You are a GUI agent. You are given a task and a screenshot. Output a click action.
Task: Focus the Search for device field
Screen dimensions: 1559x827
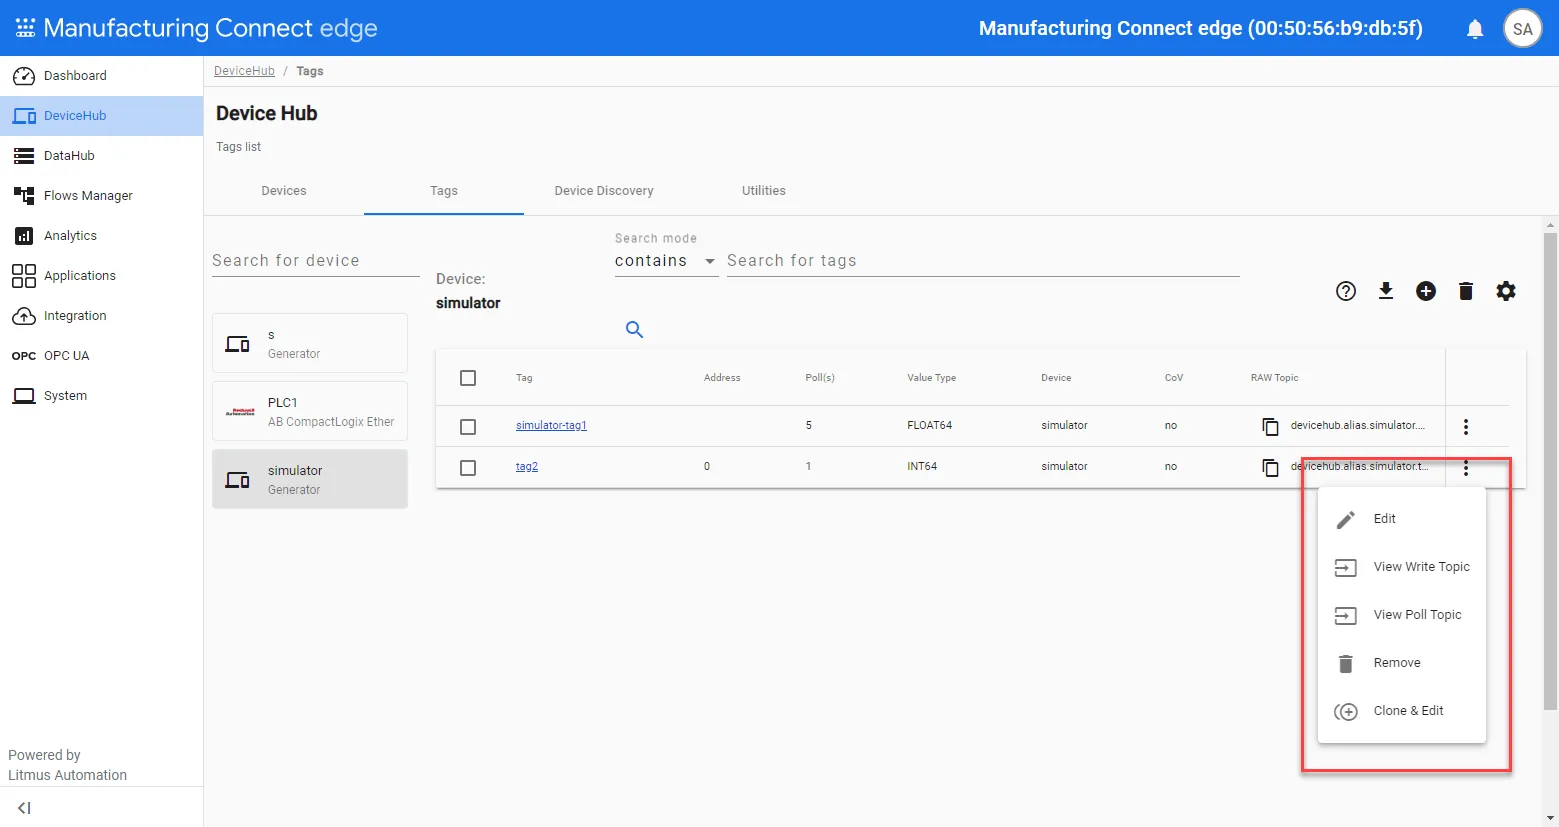[316, 261]
